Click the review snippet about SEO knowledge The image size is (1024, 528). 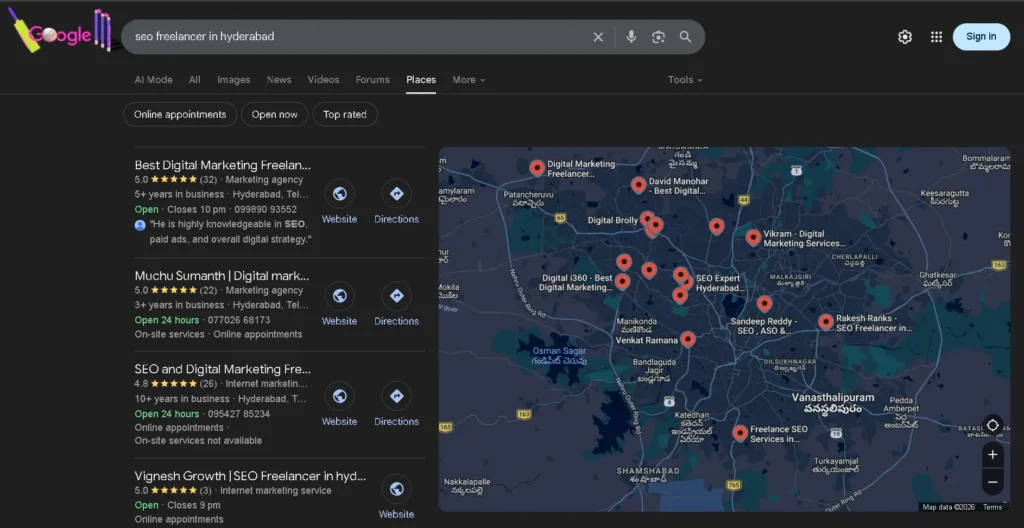point(230,232)
